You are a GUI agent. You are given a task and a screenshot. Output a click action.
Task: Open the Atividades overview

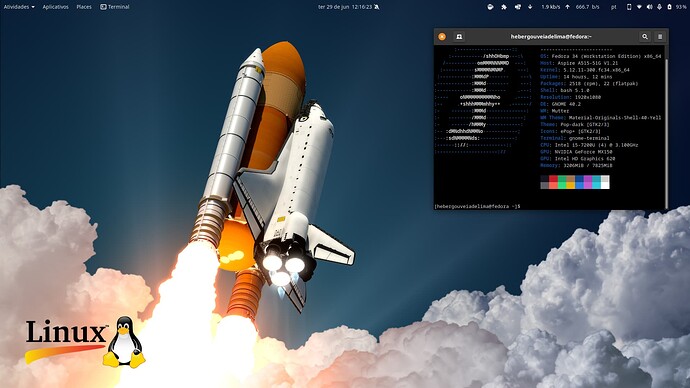pyautogui.click(x=19, y=7)
